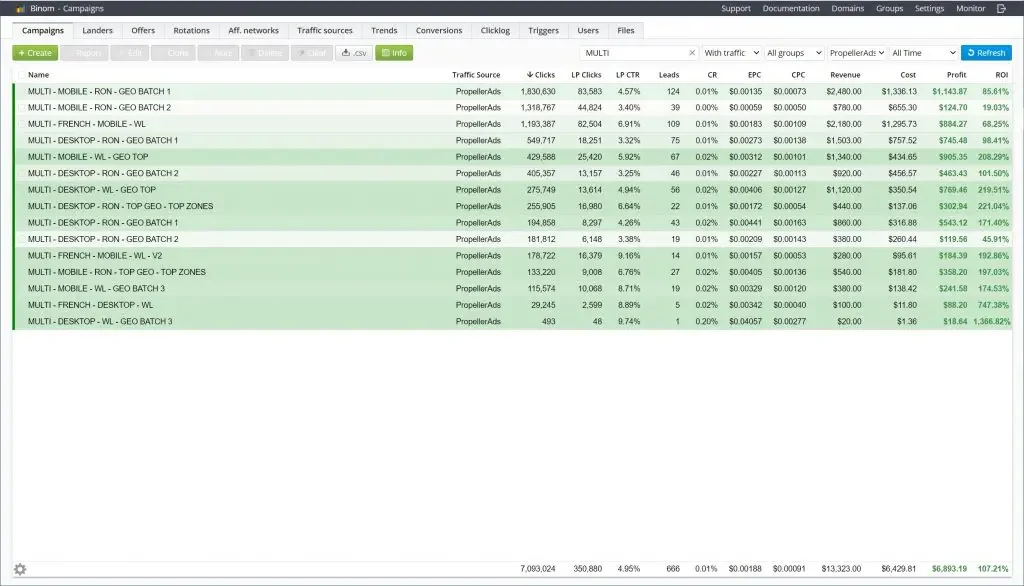Click the logout icon in top bar
The height and width of the screenshot is (586, 1024).
(x=1002, y=8)
